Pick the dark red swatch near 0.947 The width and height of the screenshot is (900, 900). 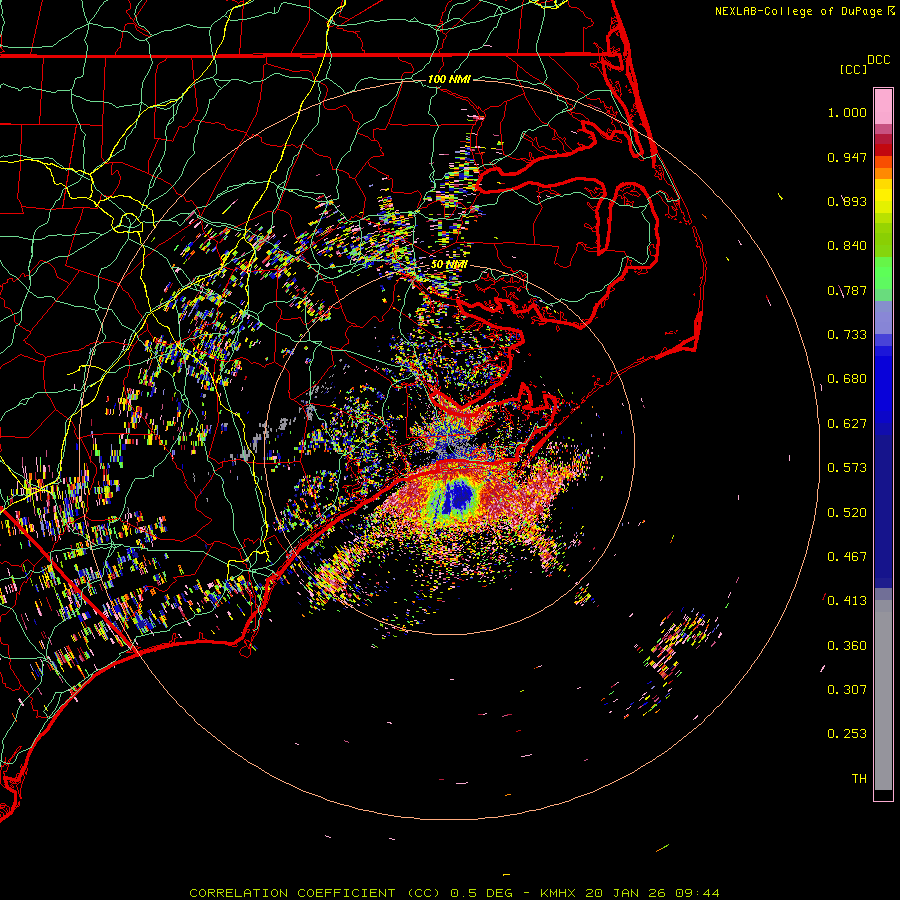click(x=883, y=150)
